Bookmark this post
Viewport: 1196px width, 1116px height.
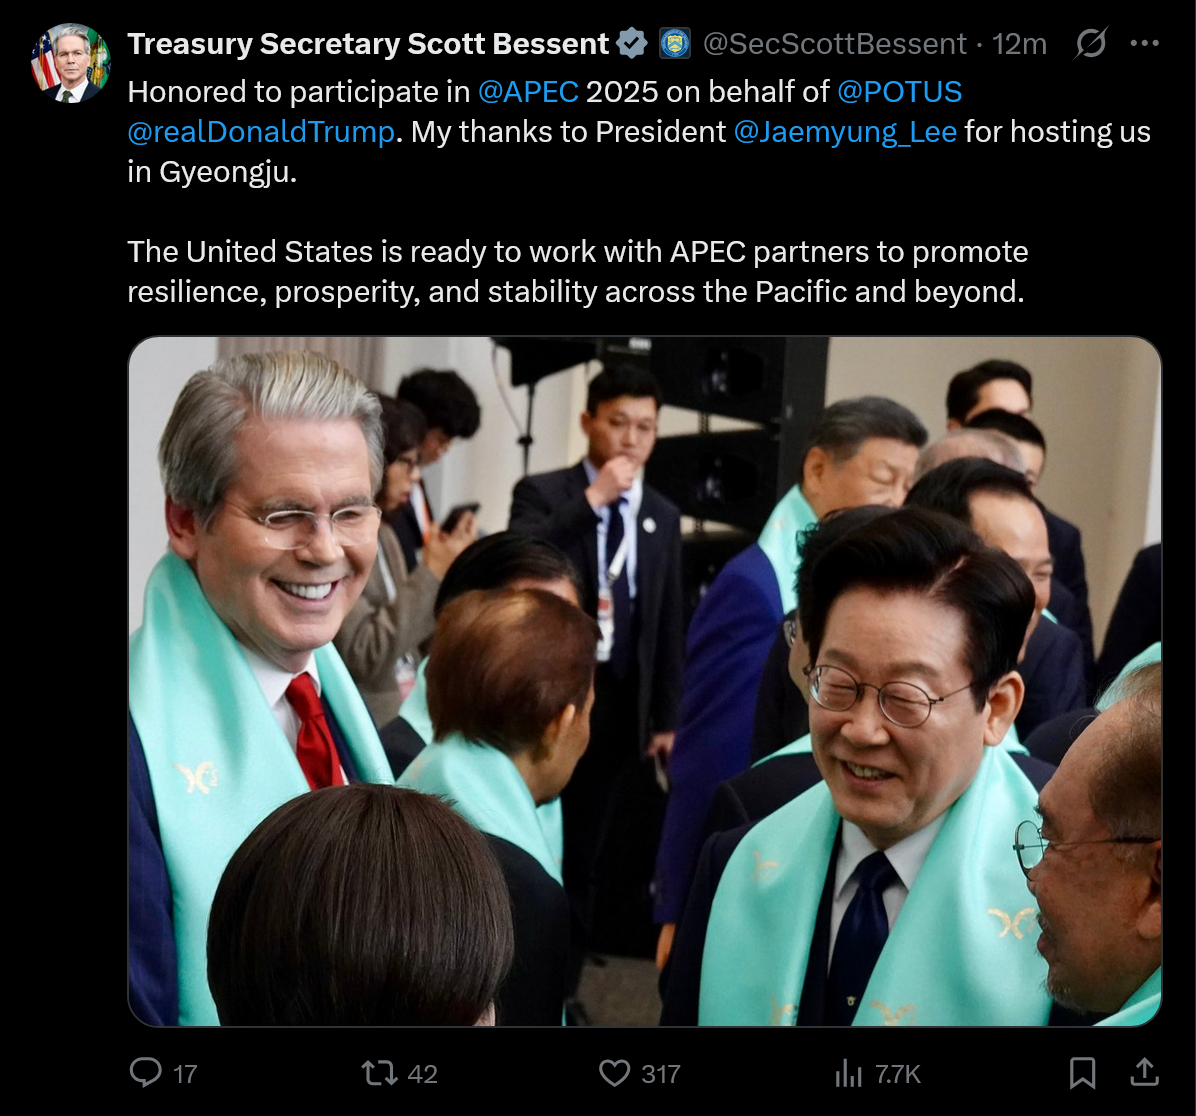tap(1082, 1073)
